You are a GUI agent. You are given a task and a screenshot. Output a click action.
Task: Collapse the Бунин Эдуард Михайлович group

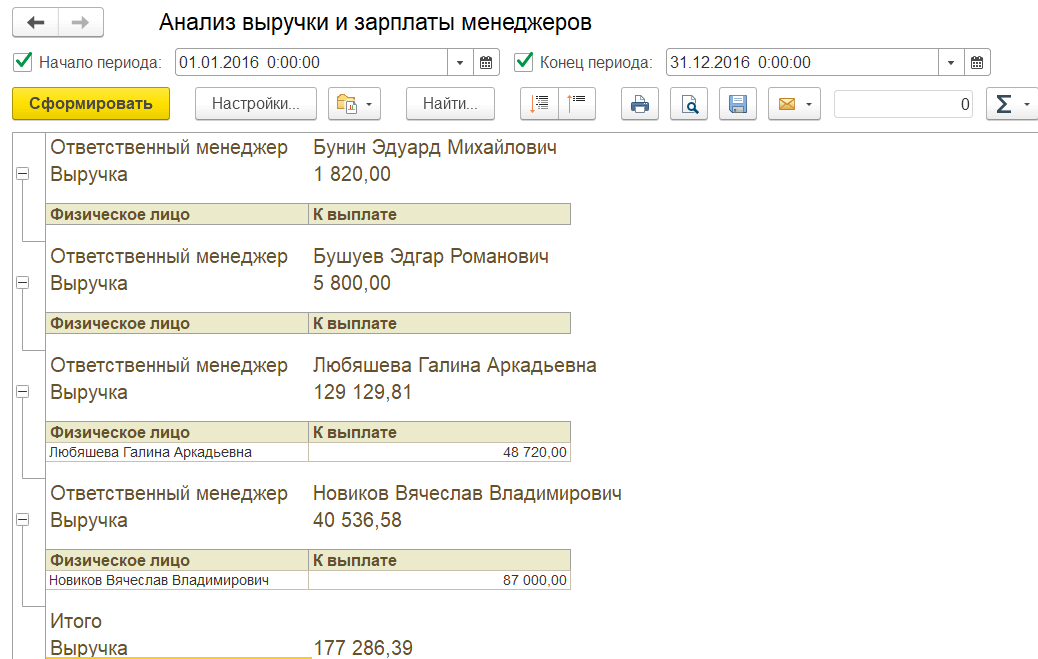(23, 174)
